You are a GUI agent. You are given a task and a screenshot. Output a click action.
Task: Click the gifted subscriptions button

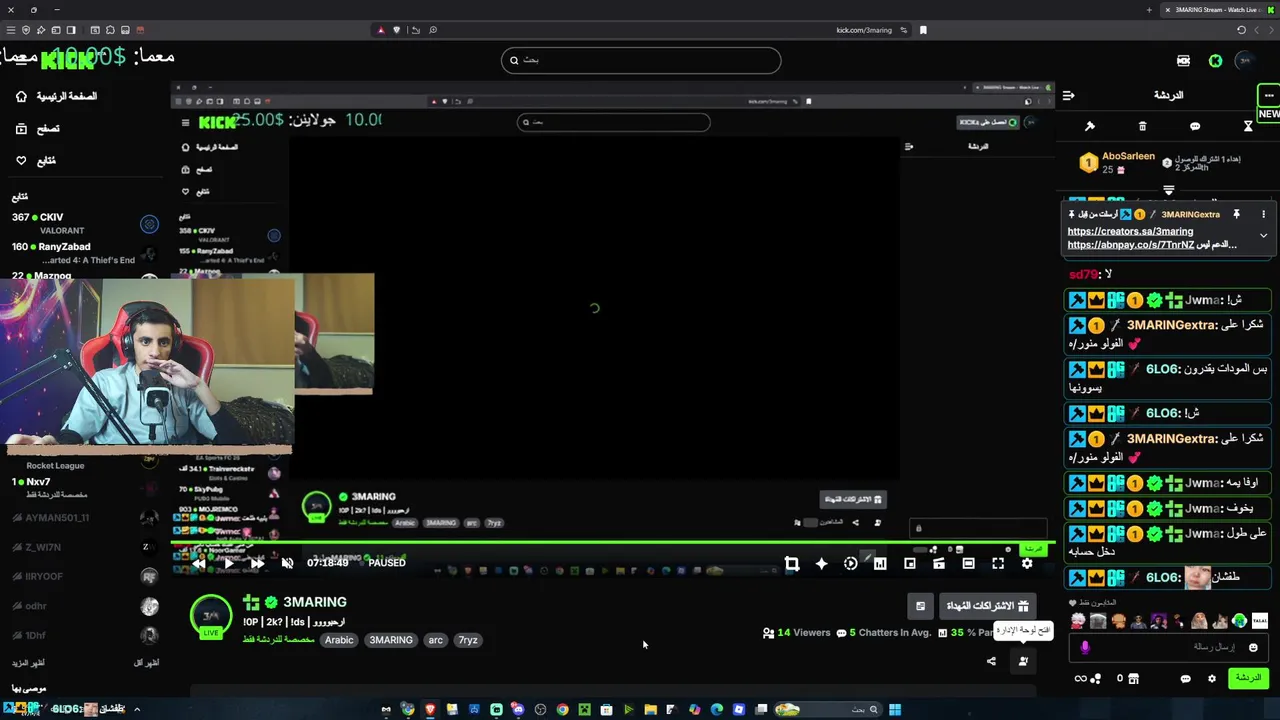tap(987, 606)
